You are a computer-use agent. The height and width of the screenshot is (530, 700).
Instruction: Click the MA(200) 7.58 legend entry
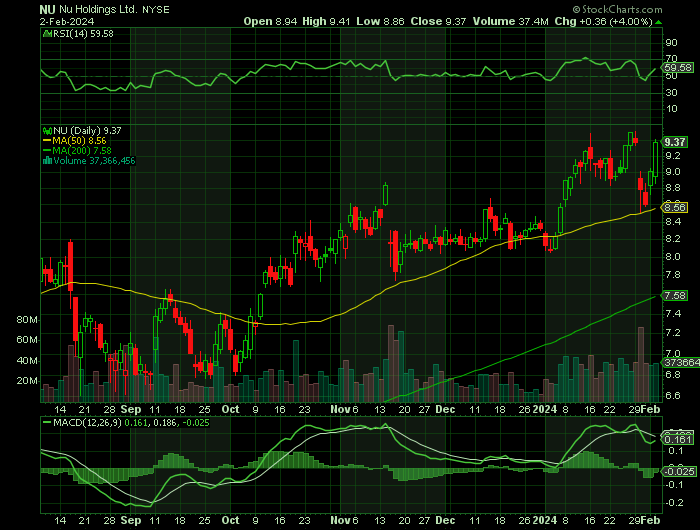point(82,151)
